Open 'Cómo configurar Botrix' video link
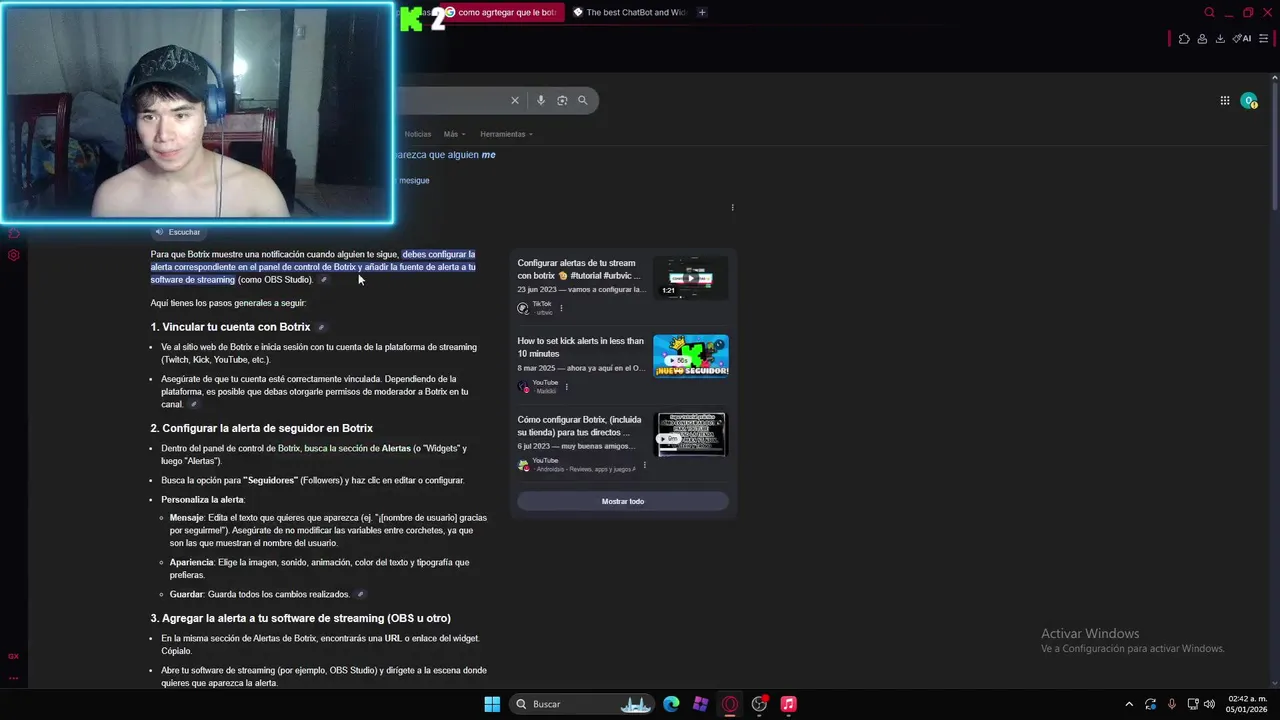Image resolution: width=1280 pixels, height=720 pixels. (x=578, y=426)
